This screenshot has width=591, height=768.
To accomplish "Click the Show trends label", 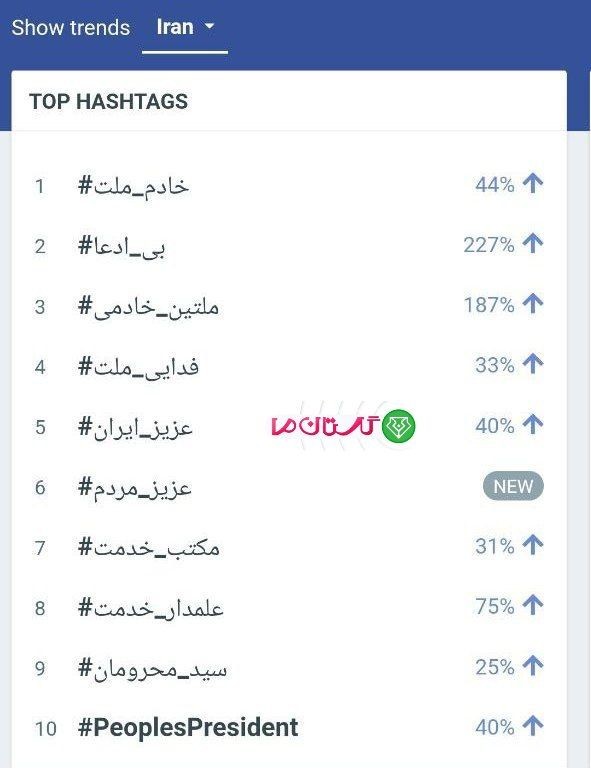I will (71, 27).
